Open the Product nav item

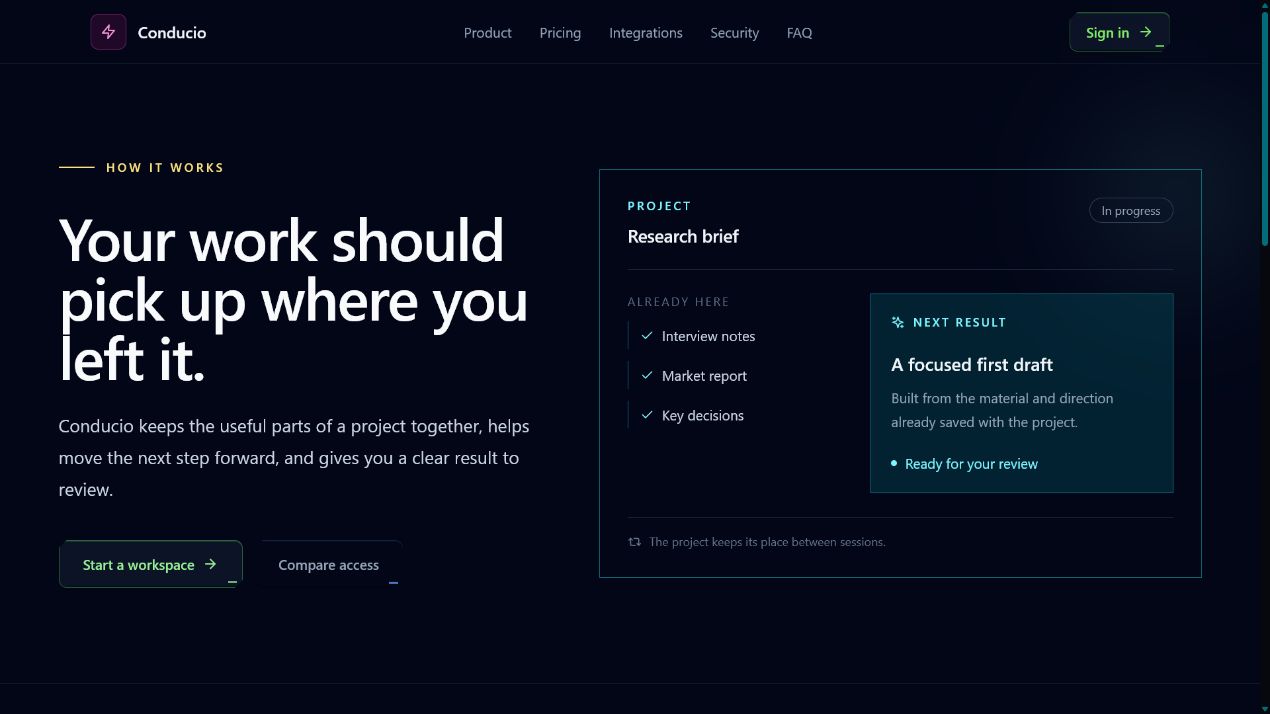488,33
